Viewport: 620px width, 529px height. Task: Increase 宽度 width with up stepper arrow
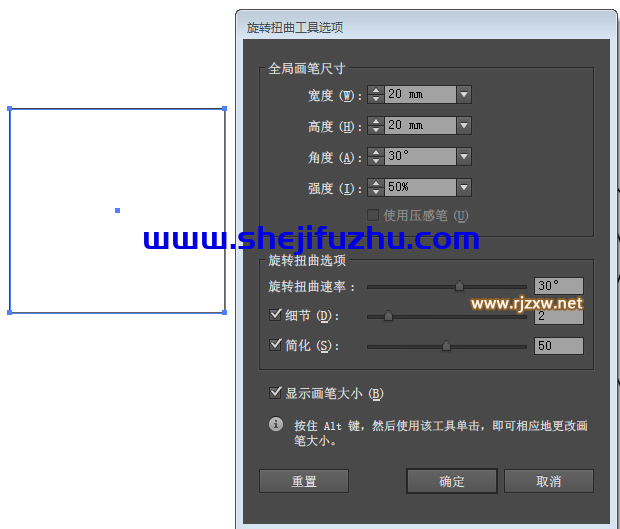click(x=376, y=90)
